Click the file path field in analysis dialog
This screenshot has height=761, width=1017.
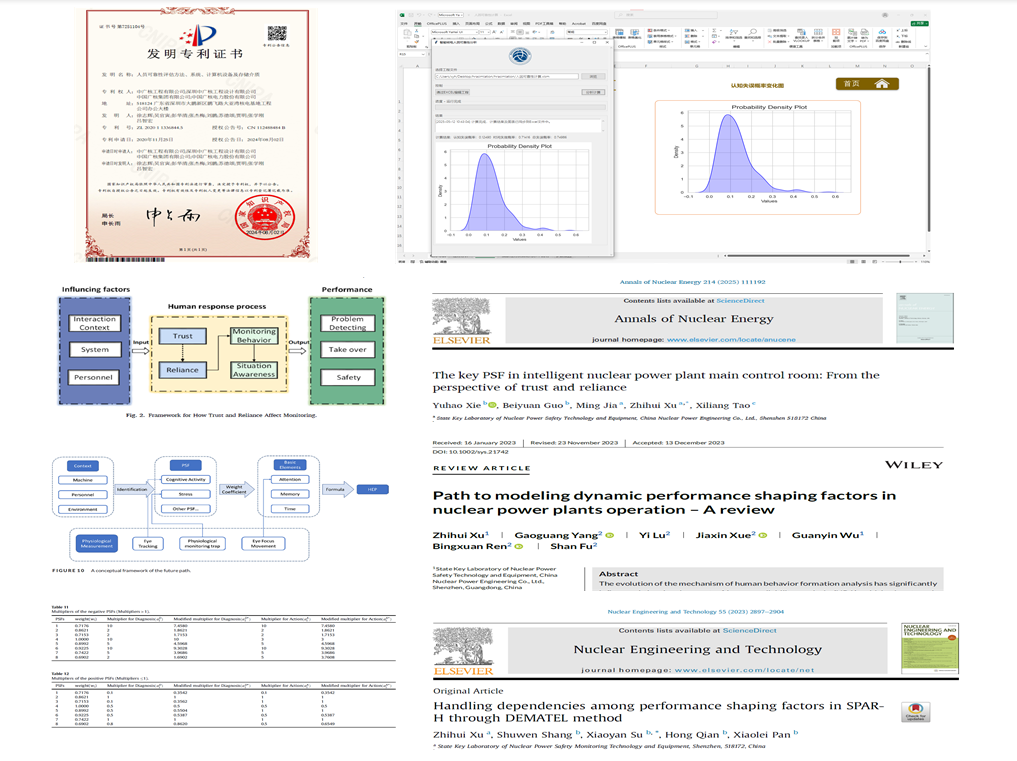(508, 76)
